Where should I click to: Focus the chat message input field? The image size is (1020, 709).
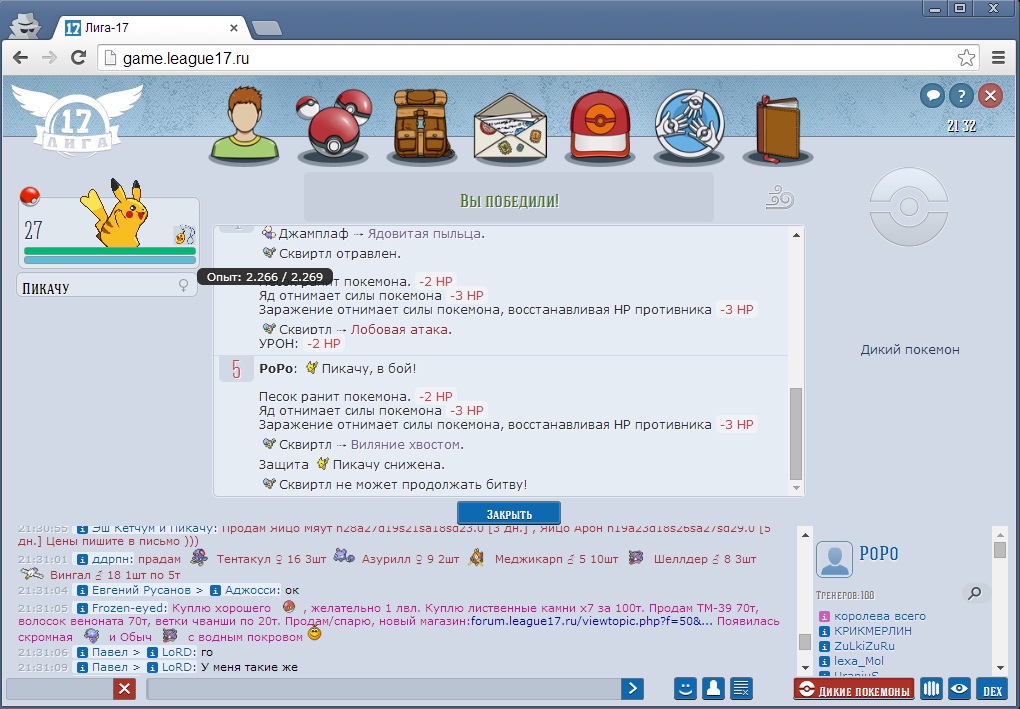tap(383, 689)
